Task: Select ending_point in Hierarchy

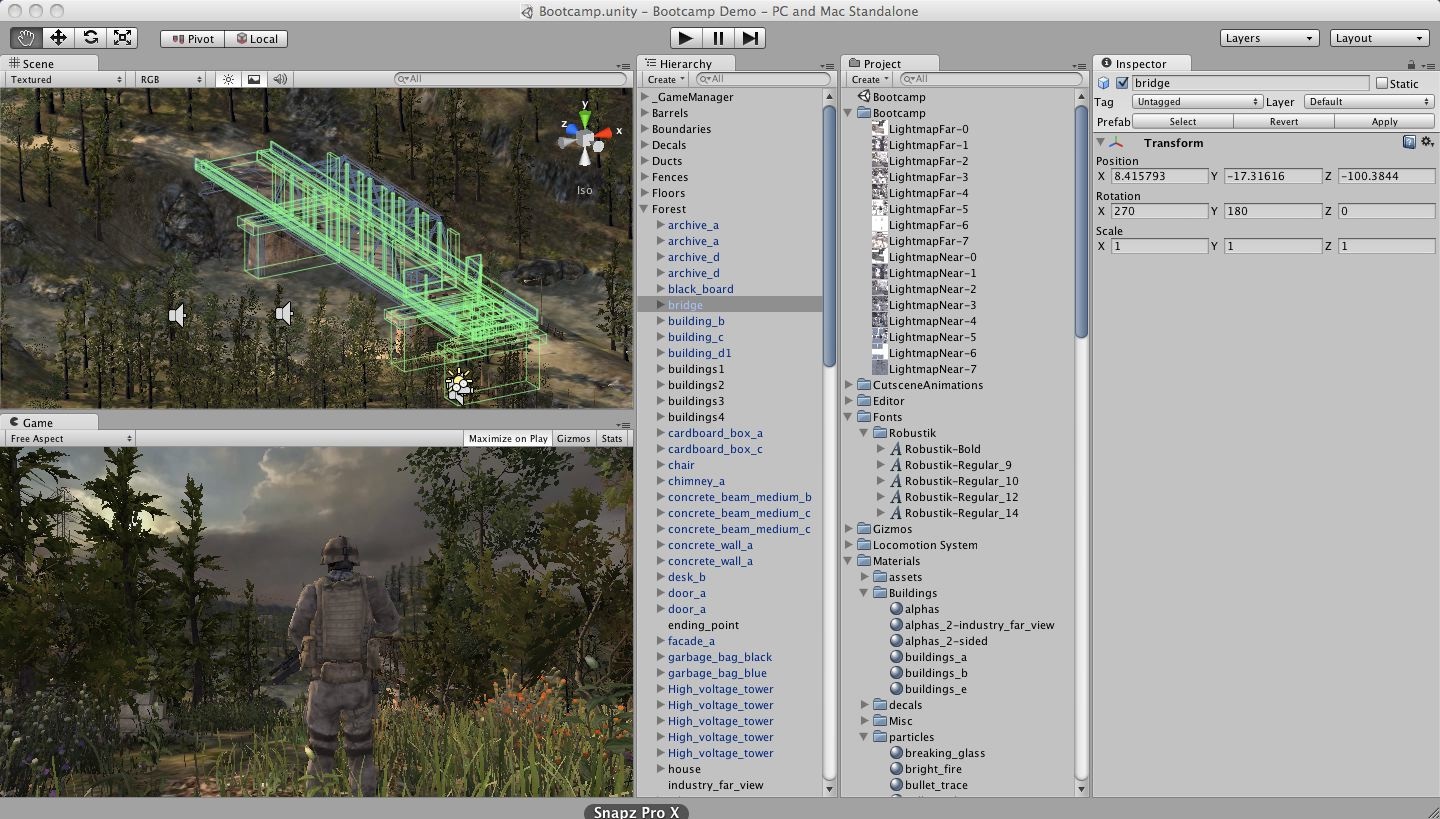Action: pos(703,625)
